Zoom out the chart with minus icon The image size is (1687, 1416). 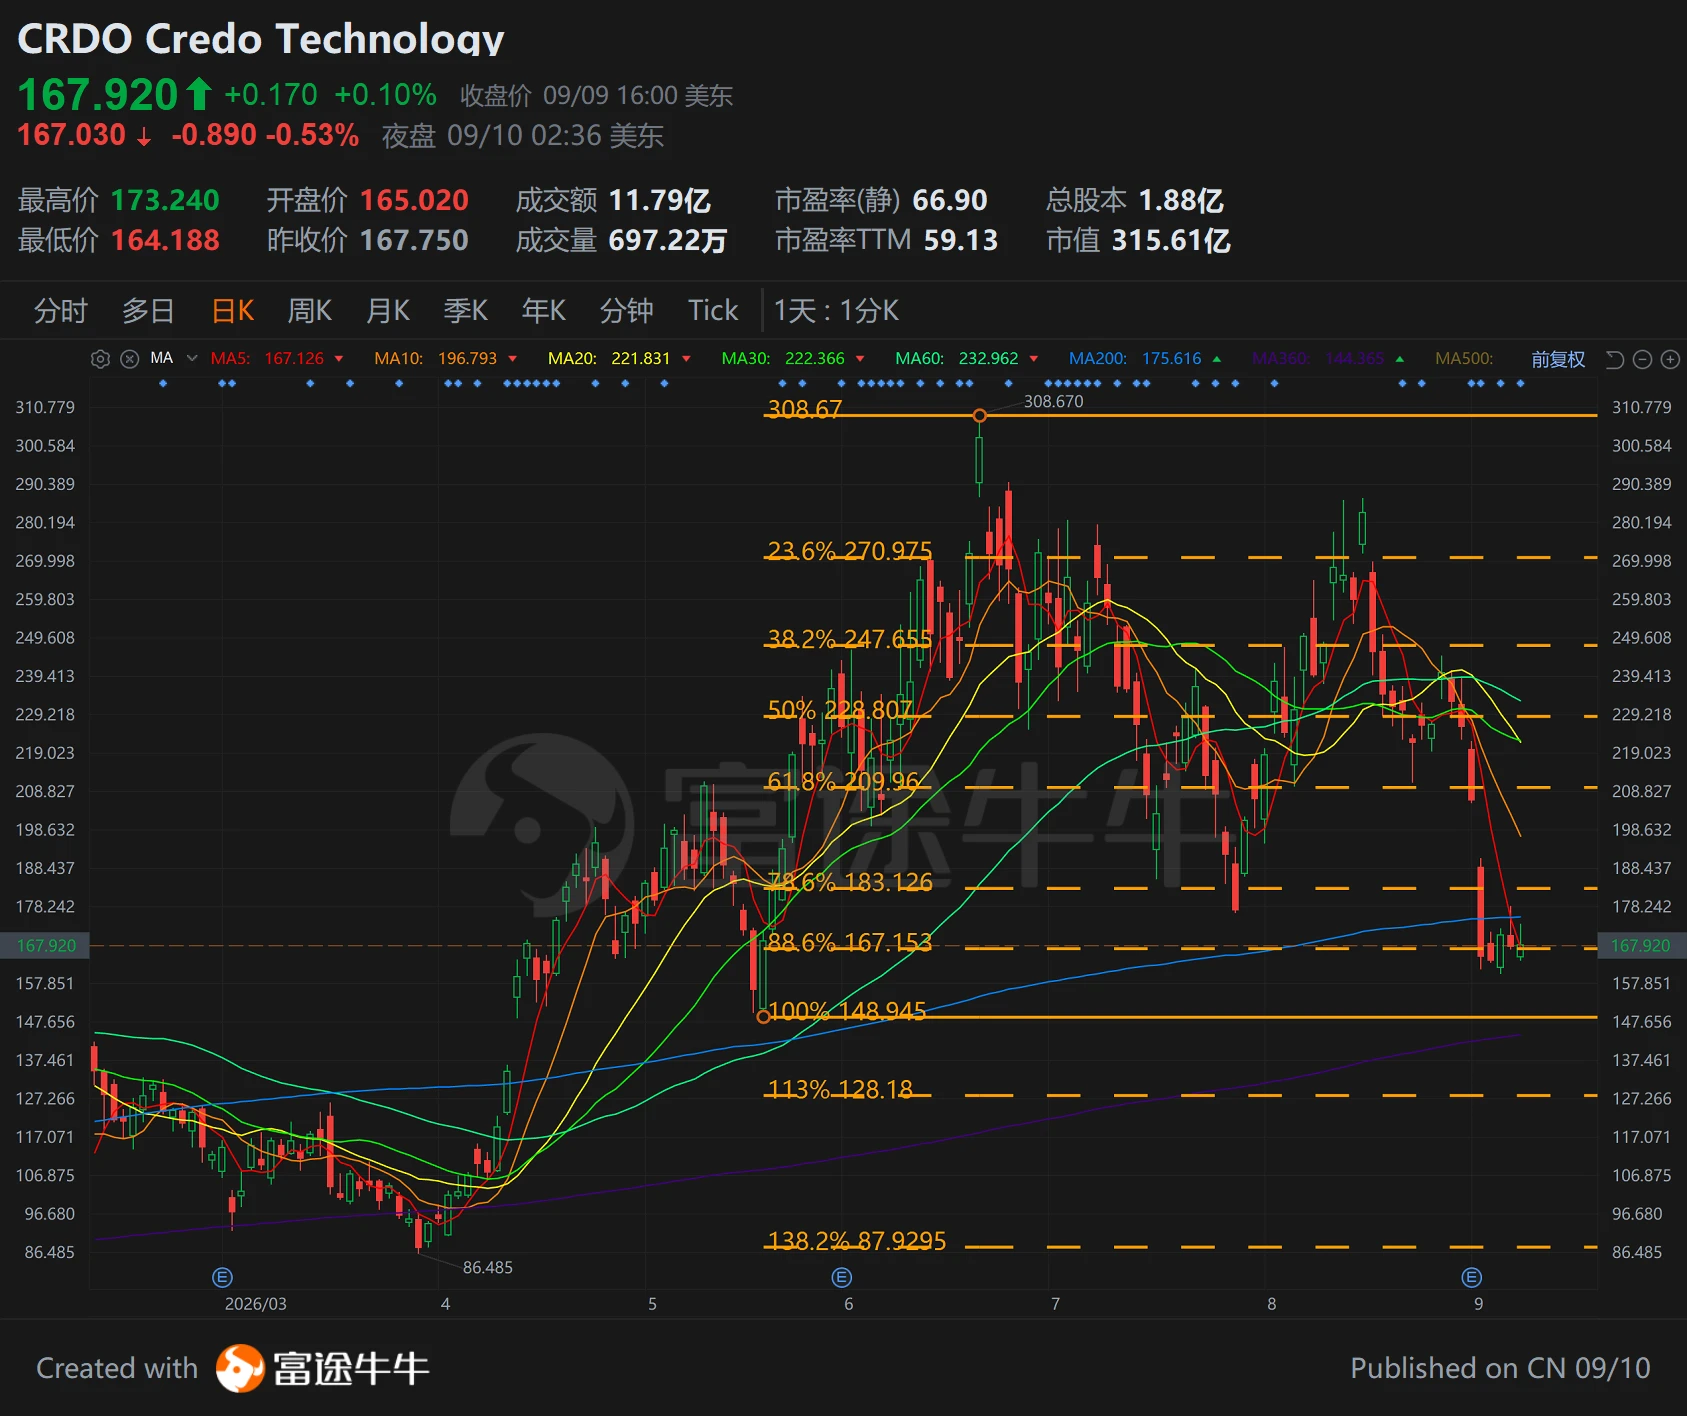(1642, 359)
